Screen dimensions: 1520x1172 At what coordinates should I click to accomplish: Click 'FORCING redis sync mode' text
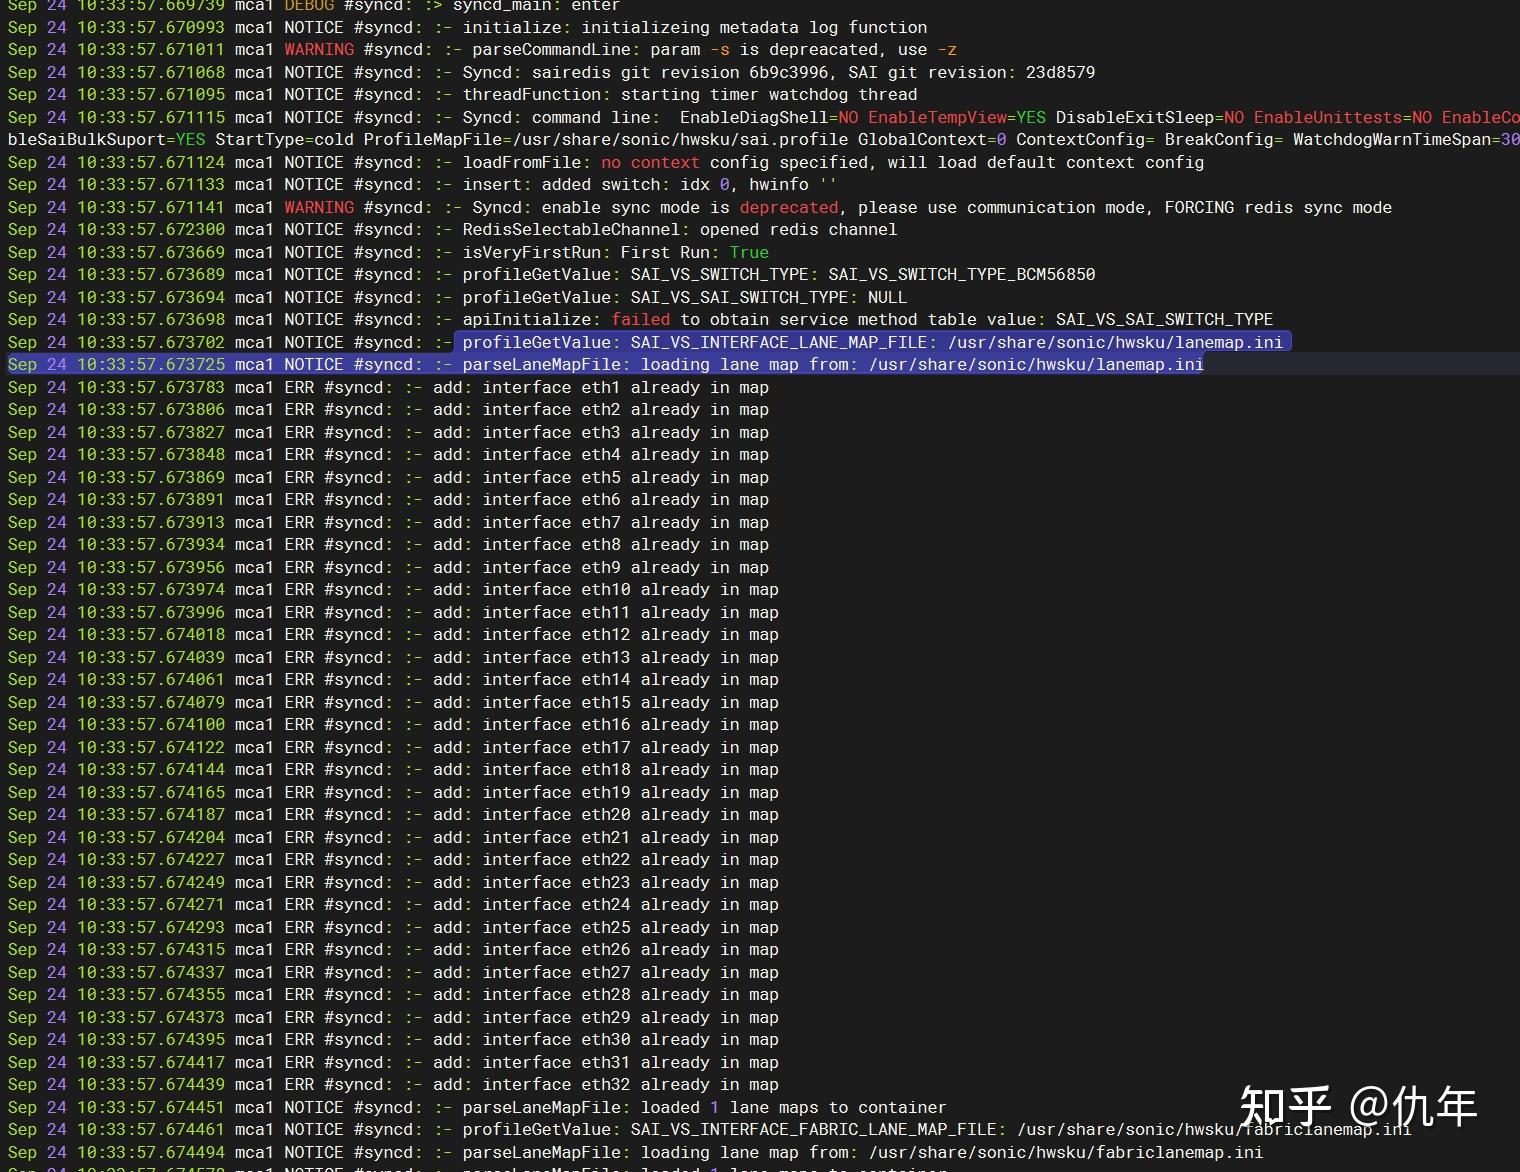1278,207
